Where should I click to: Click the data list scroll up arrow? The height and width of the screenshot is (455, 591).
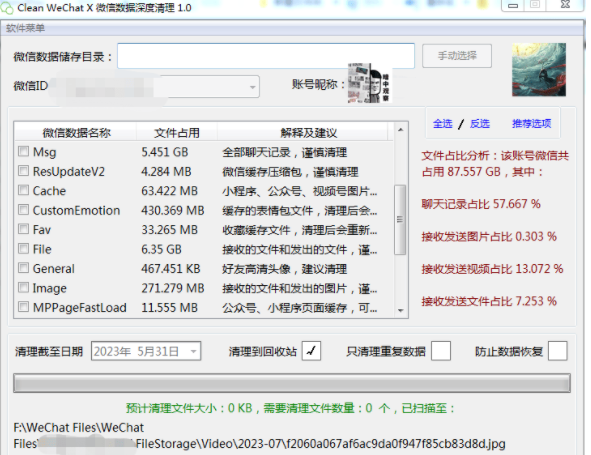pyautogui.click(x=400, y=130)
